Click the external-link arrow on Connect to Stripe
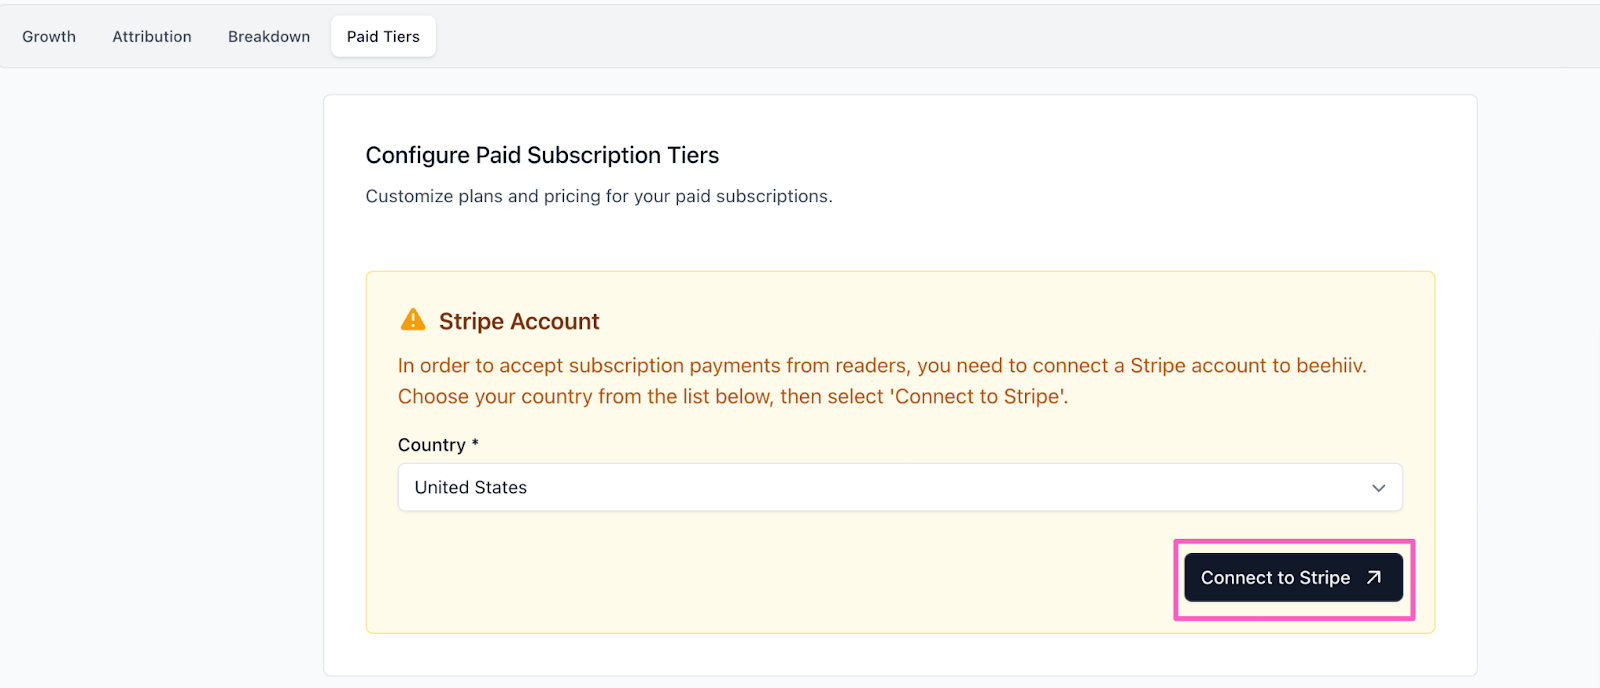Image resolution: width=1600 pixels, height=688 pixels. [x=1374, y=577]
